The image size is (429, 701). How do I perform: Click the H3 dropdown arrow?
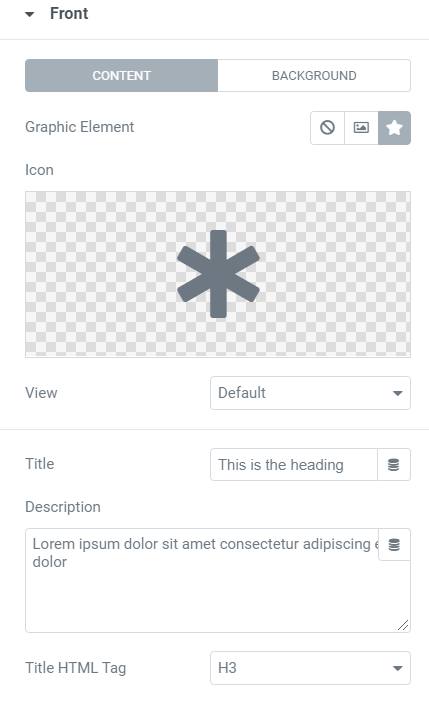click(x=397, y=668)
